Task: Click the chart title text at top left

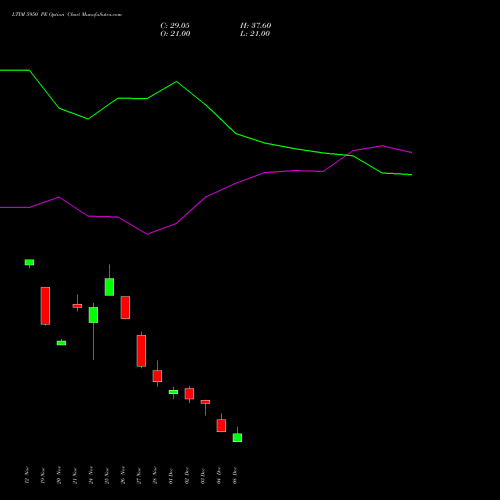Action: (x=67, y=15)
